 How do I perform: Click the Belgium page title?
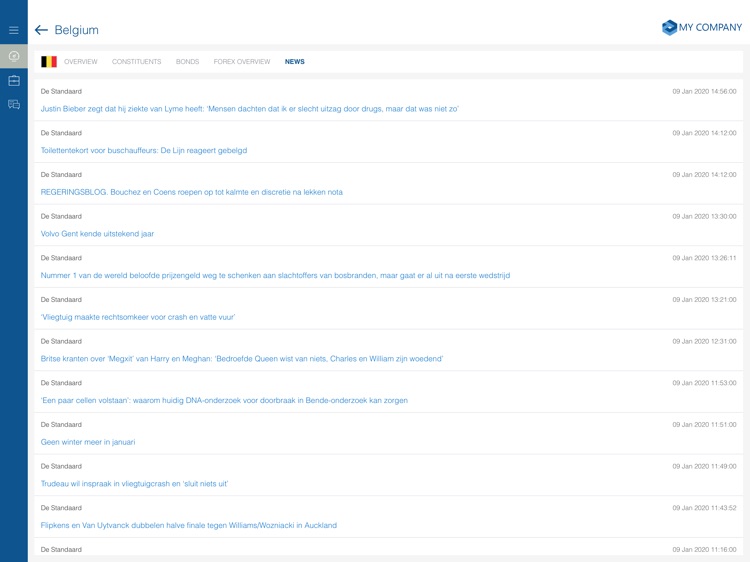(77, 30)
